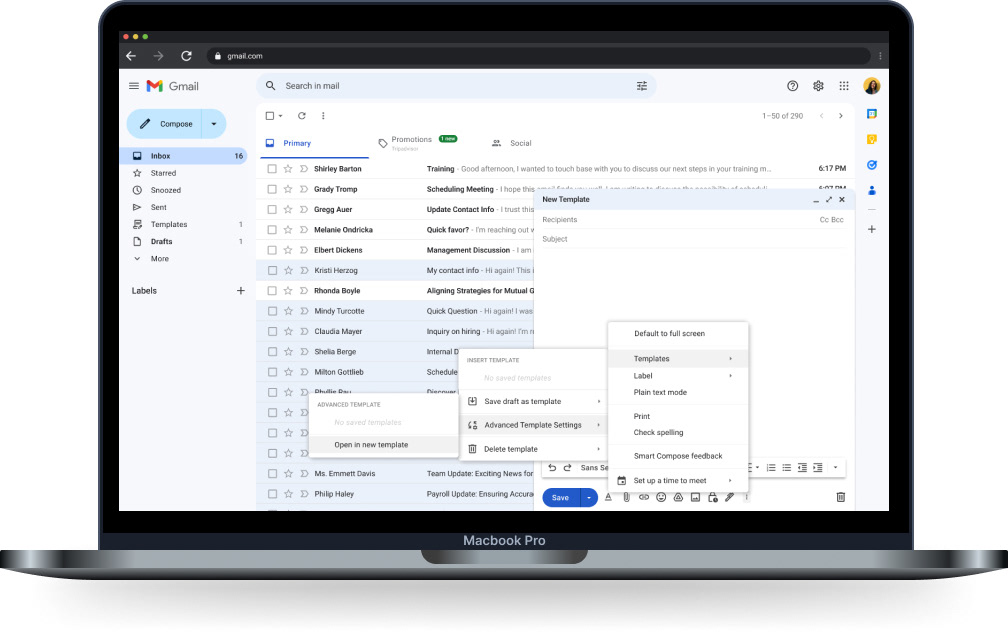
Task: Open the inbox more-options three-dot menu
Action: pyautogui.click(x=323, y=116)
